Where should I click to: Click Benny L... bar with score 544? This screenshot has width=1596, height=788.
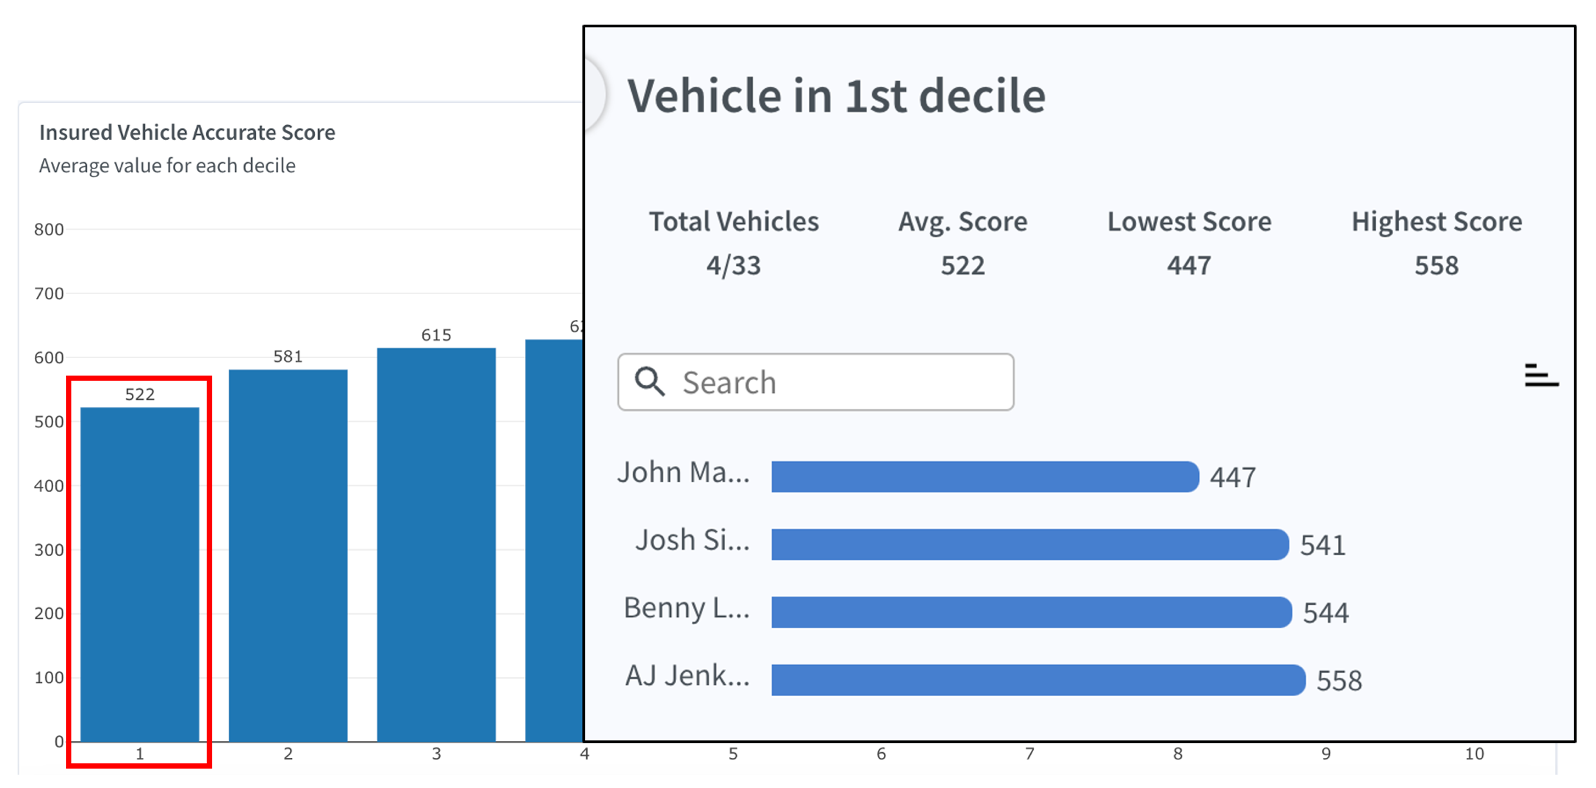click(1032, 612)
